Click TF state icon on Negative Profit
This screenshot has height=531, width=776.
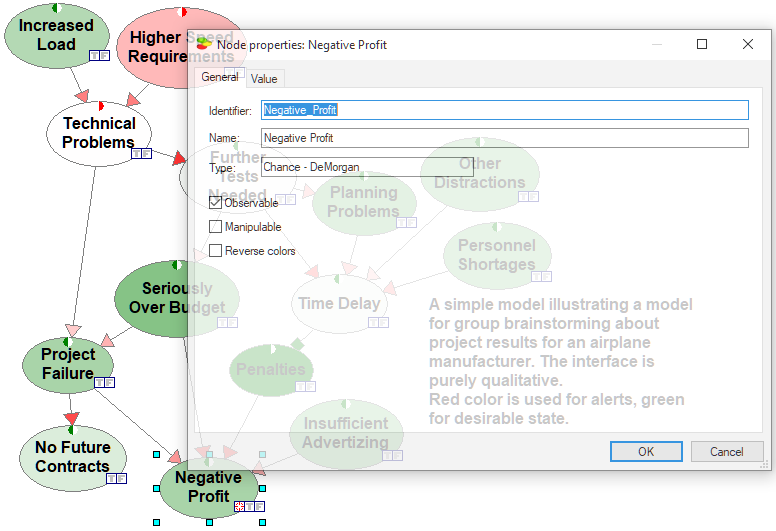pyautogui.click(x=254, y=506)
